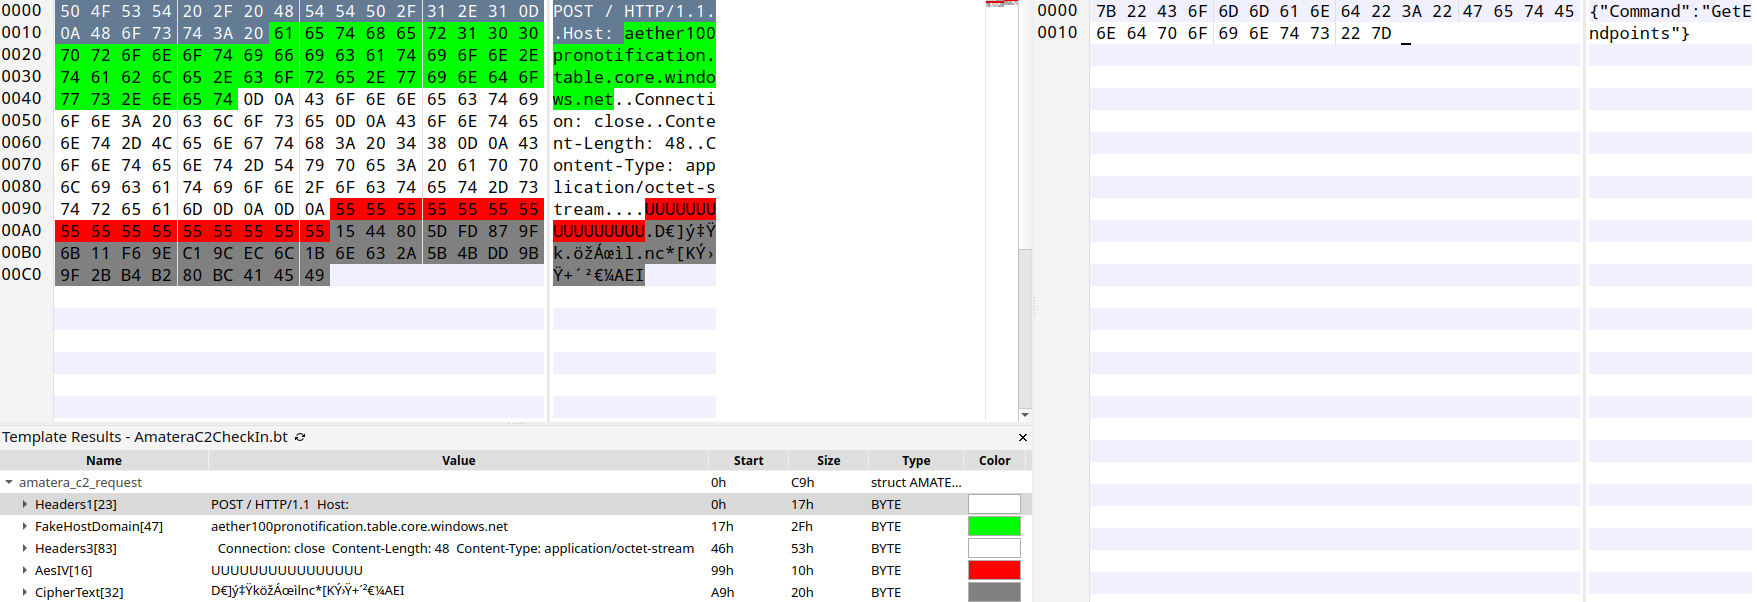Click the 'nt-Length: 48..C' ASCII text line
Image resolution: width=1757 pixels, height=602 pixels.
point(634,143)
